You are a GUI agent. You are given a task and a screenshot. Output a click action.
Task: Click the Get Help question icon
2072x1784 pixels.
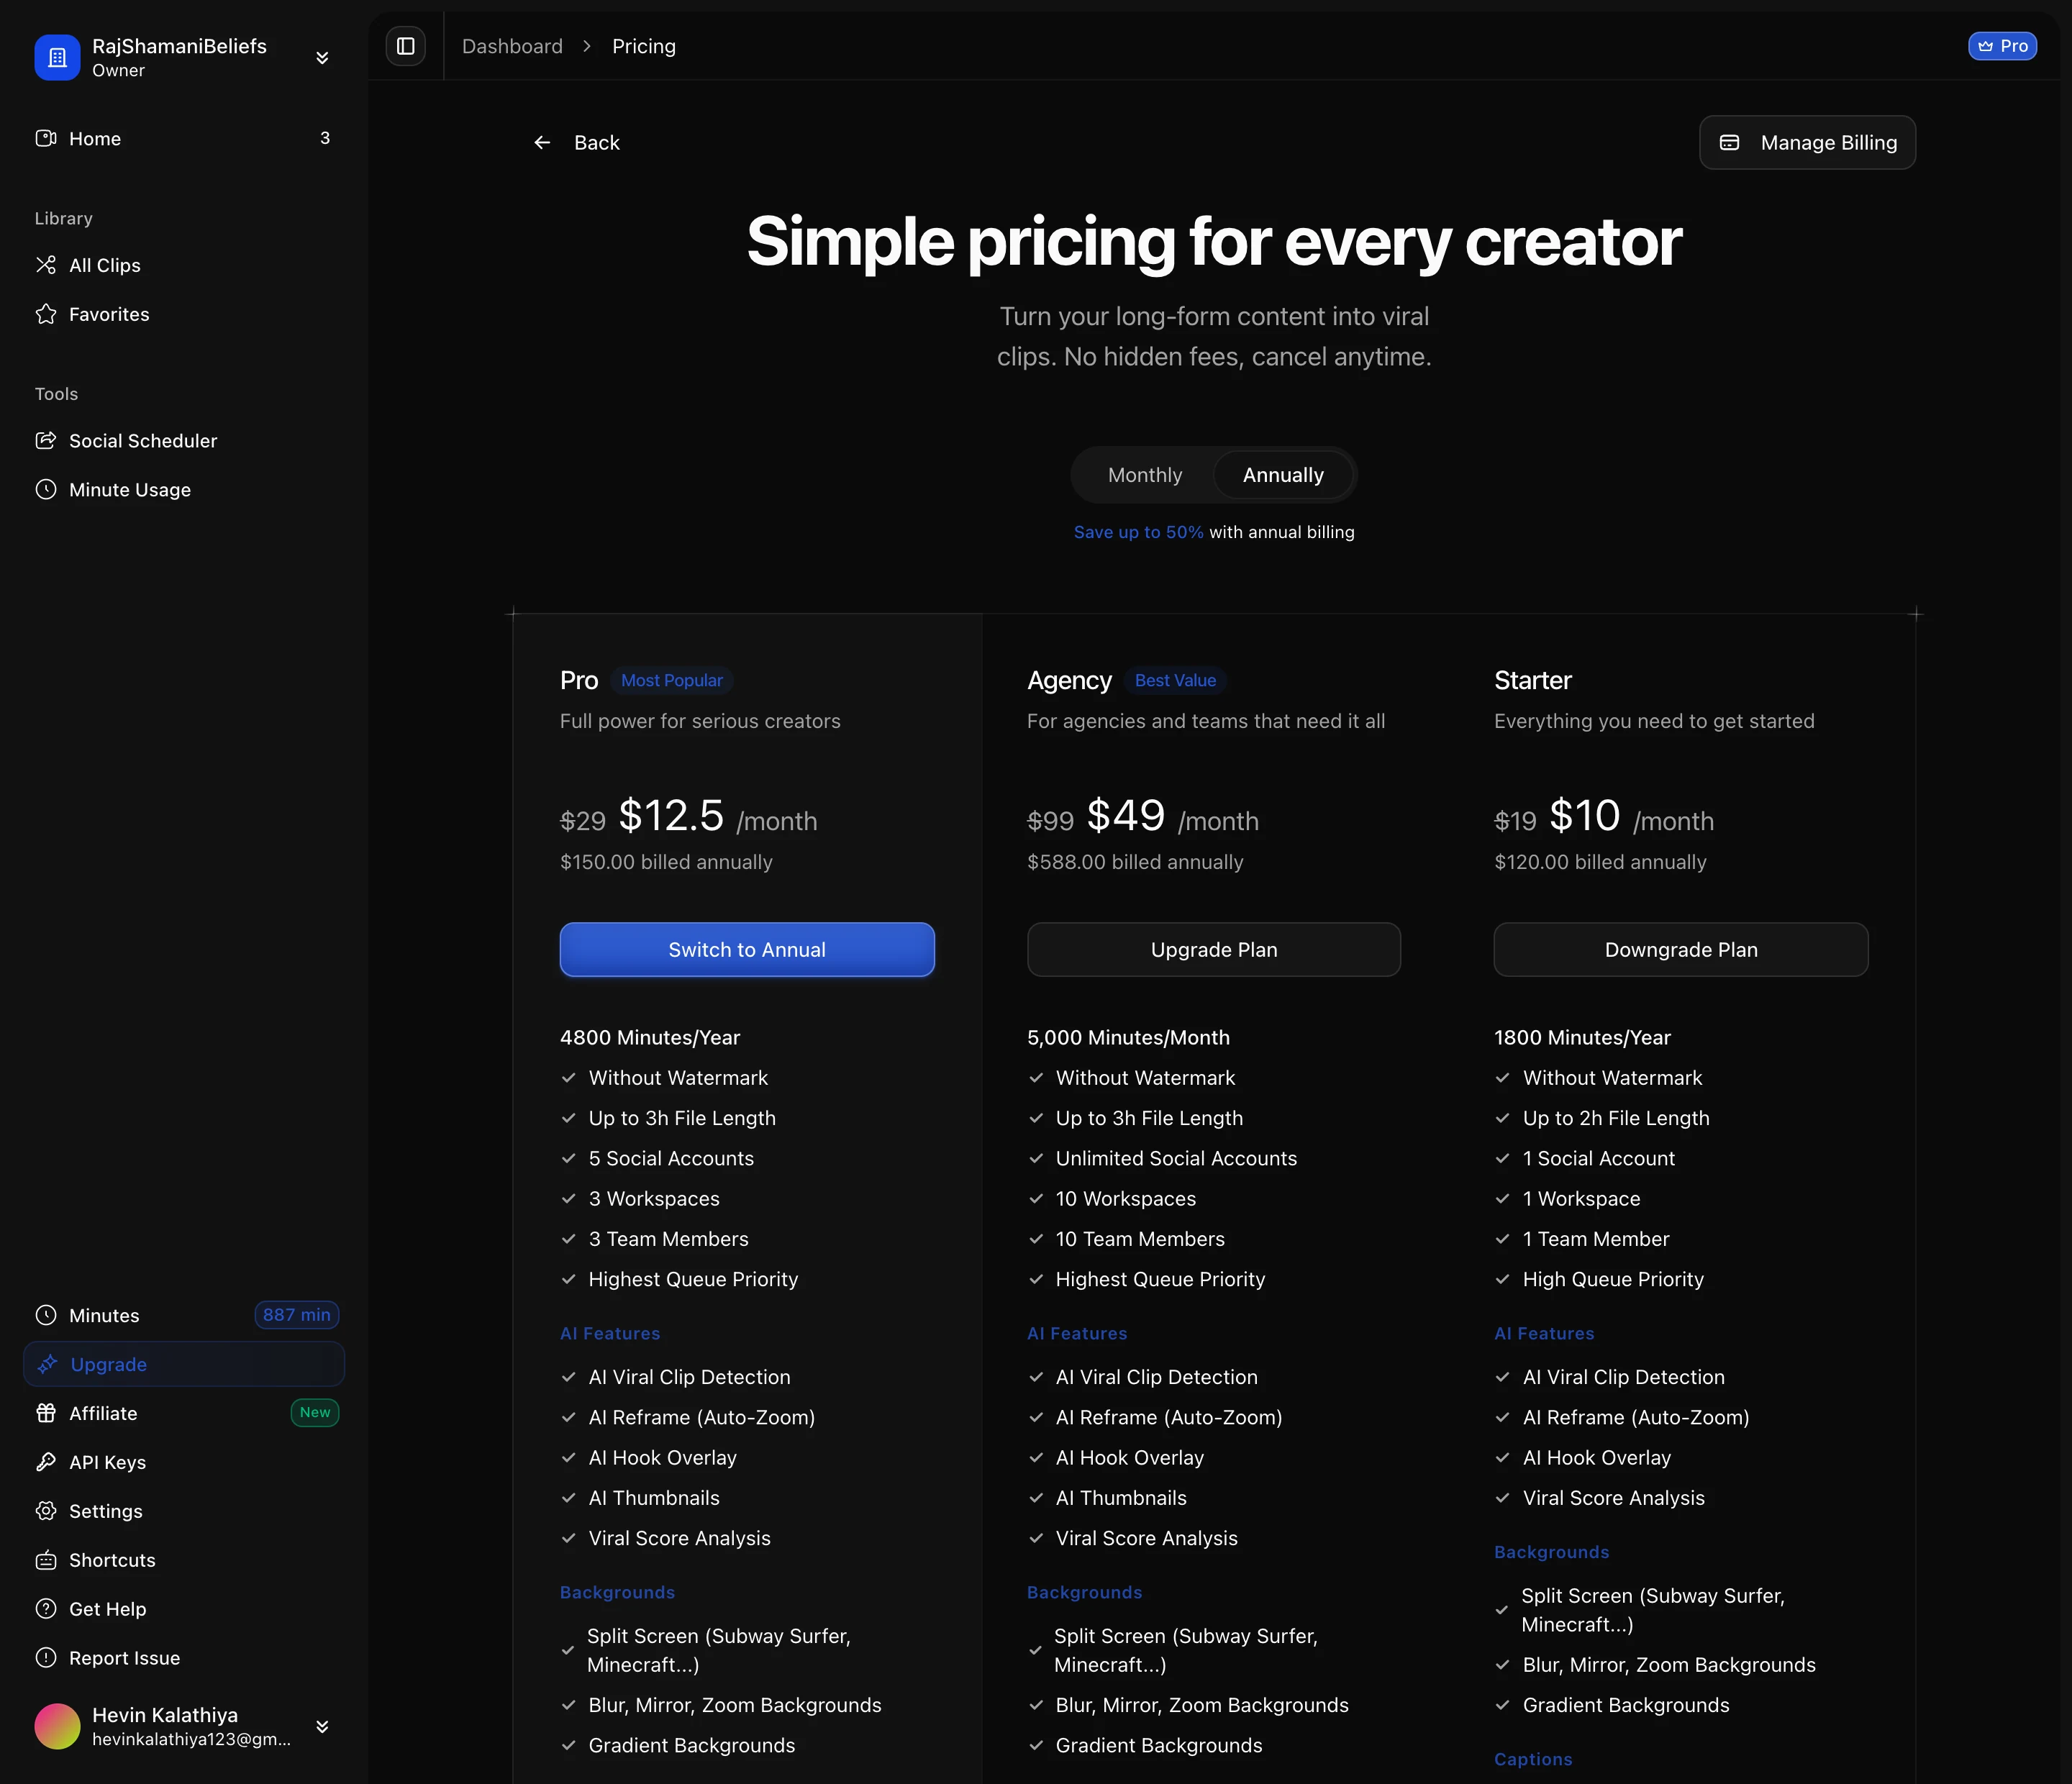(x=46, y=1609)
